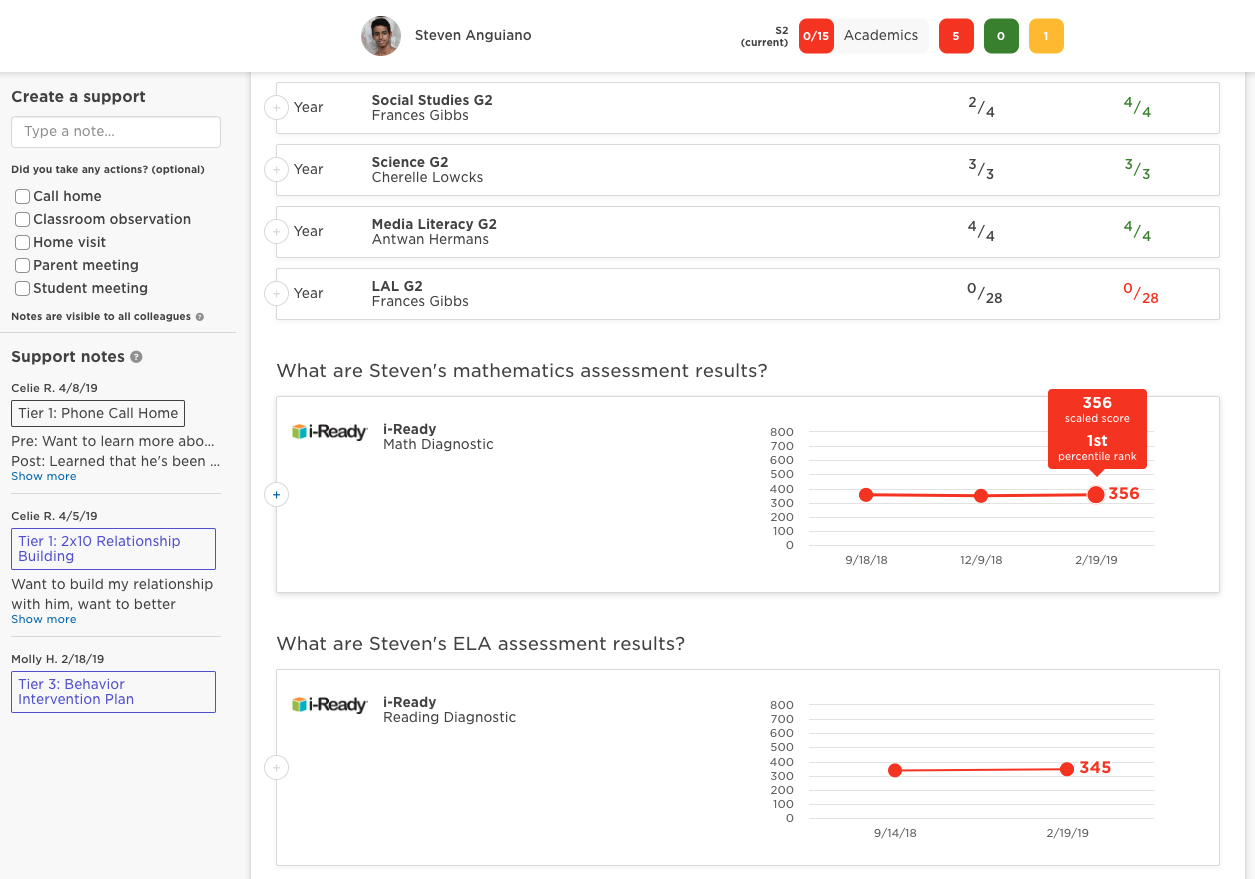Enable the Classroom observation checkbox
Image resolution: width=1255 pixels, height=879 pixels.
(x=22, y=220)
